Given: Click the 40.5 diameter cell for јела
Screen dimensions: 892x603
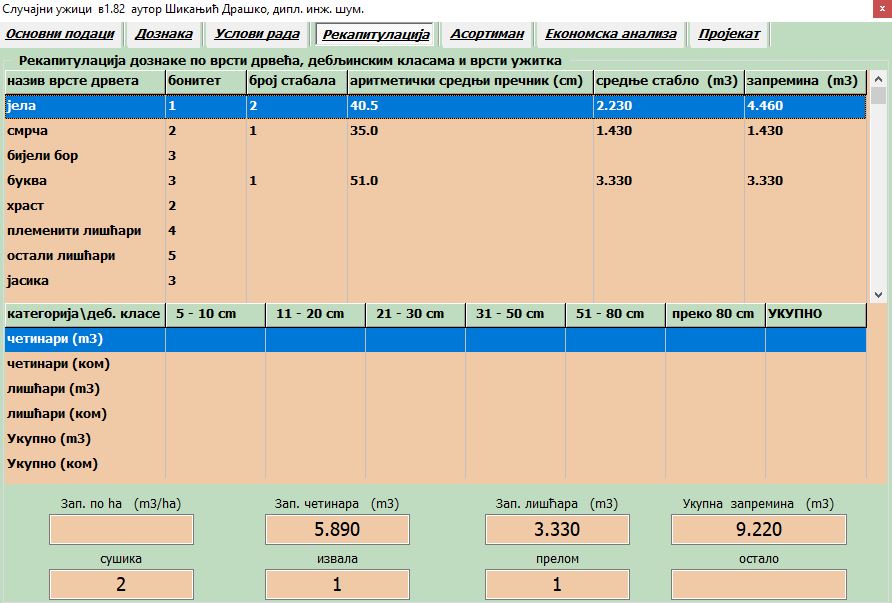Looking at the screenshot, I should coord(470,106).
